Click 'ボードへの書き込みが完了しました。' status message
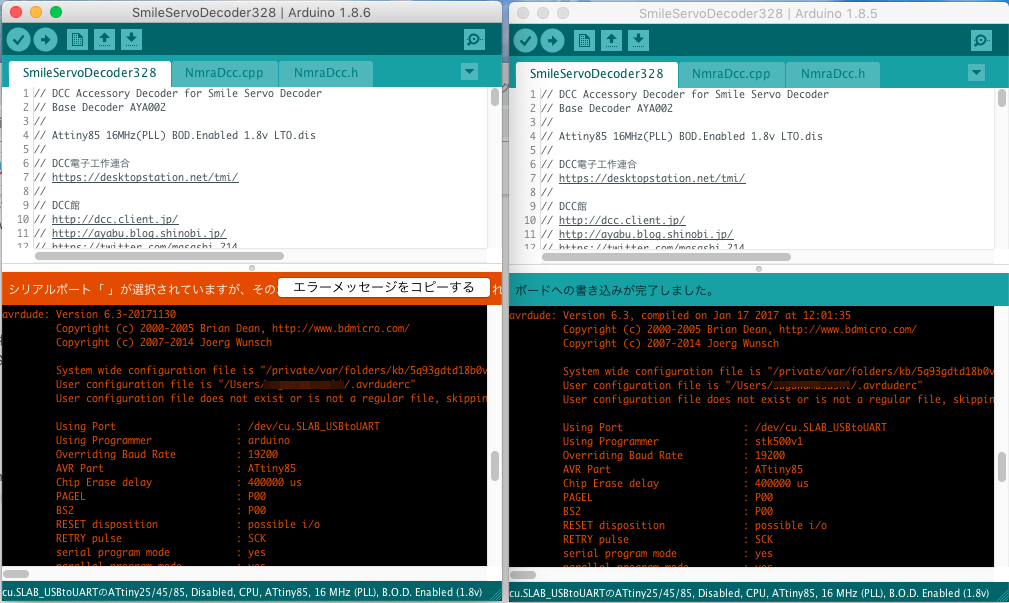1009x603 pixels. tap(615, 291)
